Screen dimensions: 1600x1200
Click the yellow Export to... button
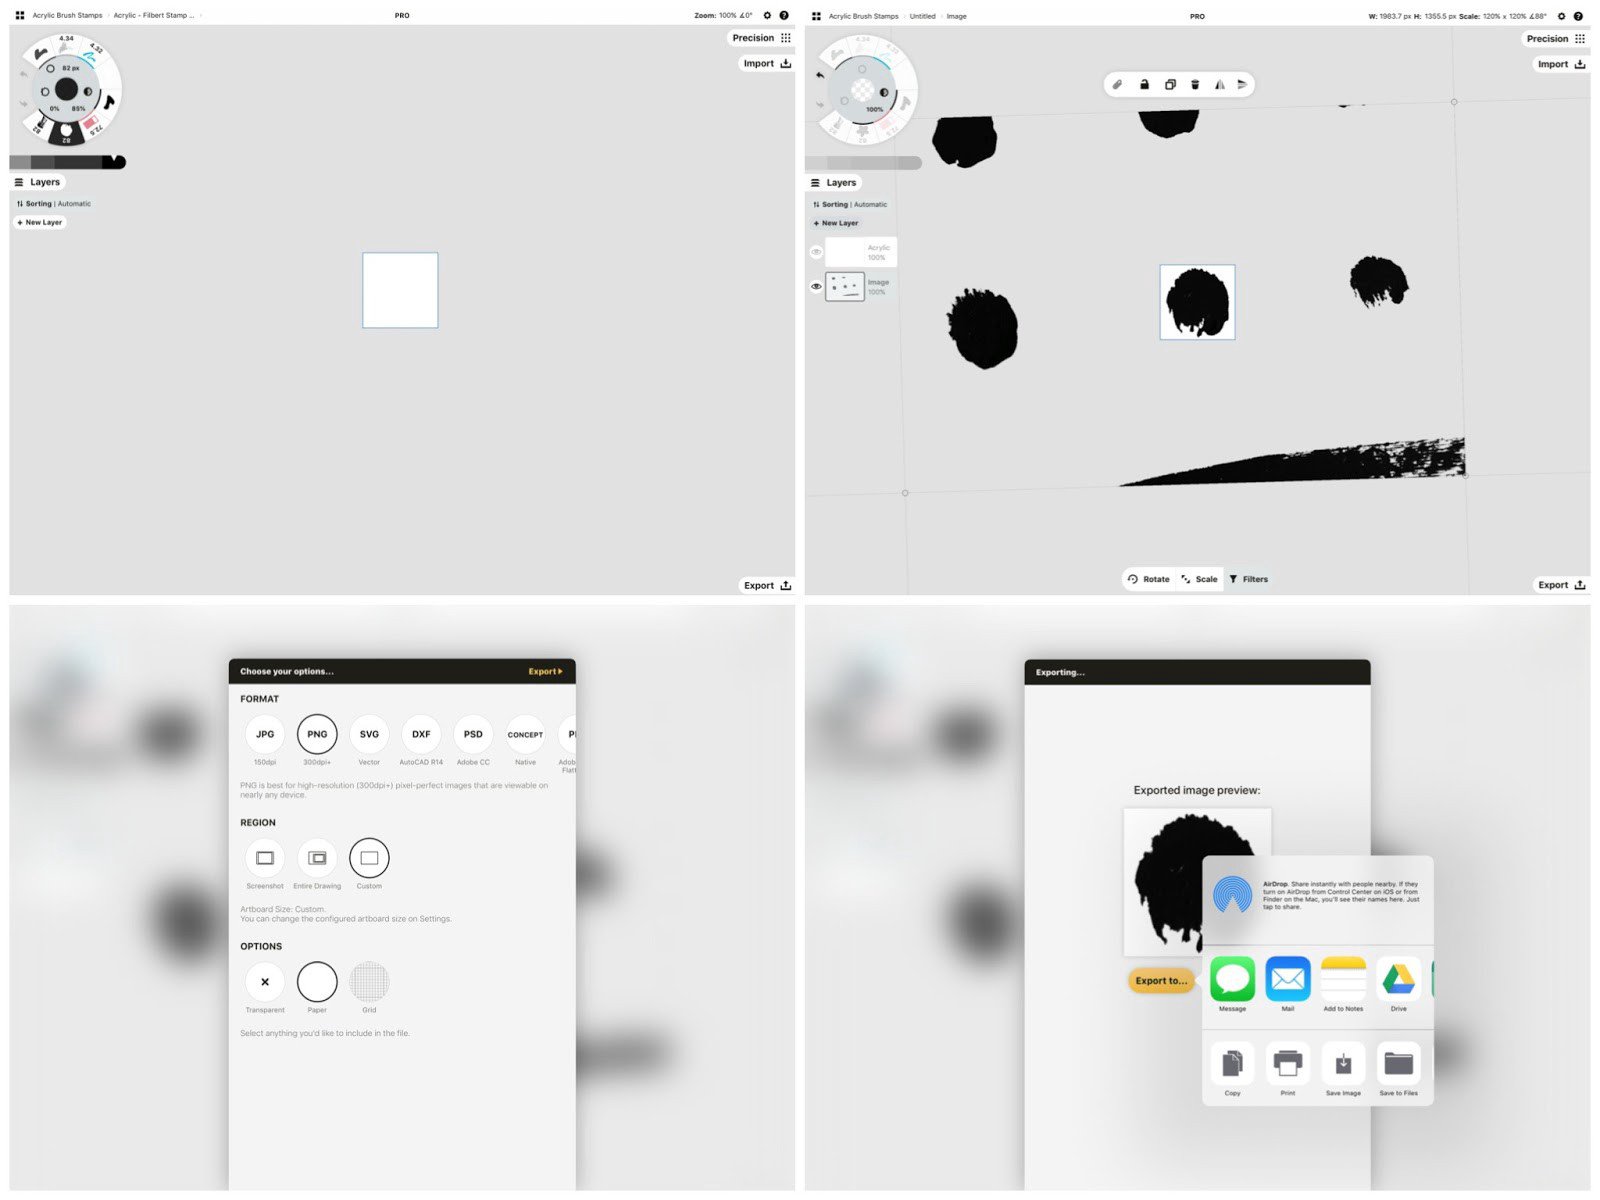pos(1161,981)
